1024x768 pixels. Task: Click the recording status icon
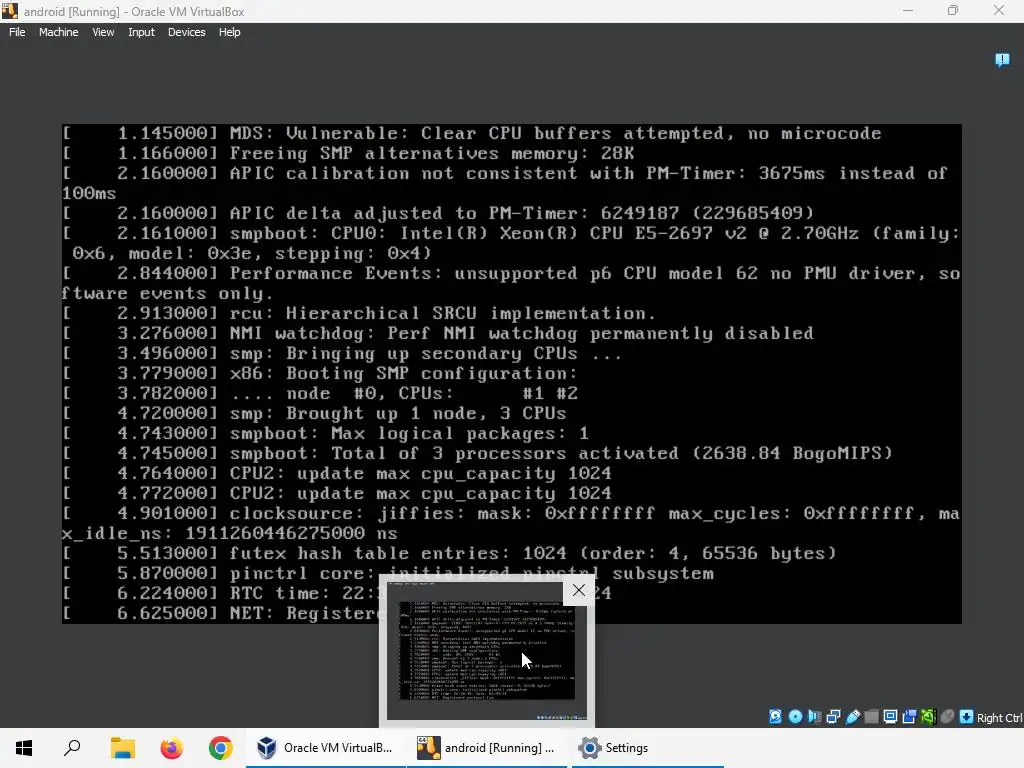click(909, 716)
